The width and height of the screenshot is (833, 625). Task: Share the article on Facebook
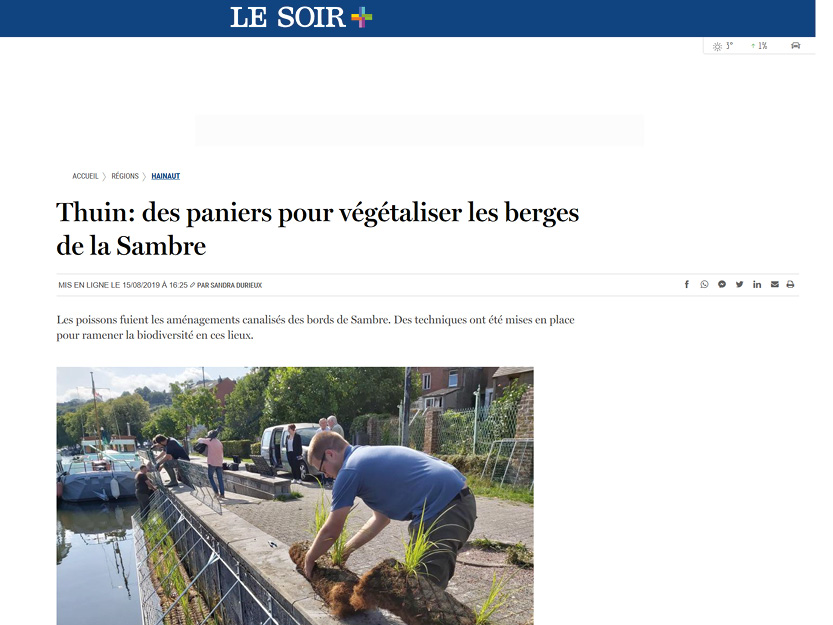click(686, 284)
